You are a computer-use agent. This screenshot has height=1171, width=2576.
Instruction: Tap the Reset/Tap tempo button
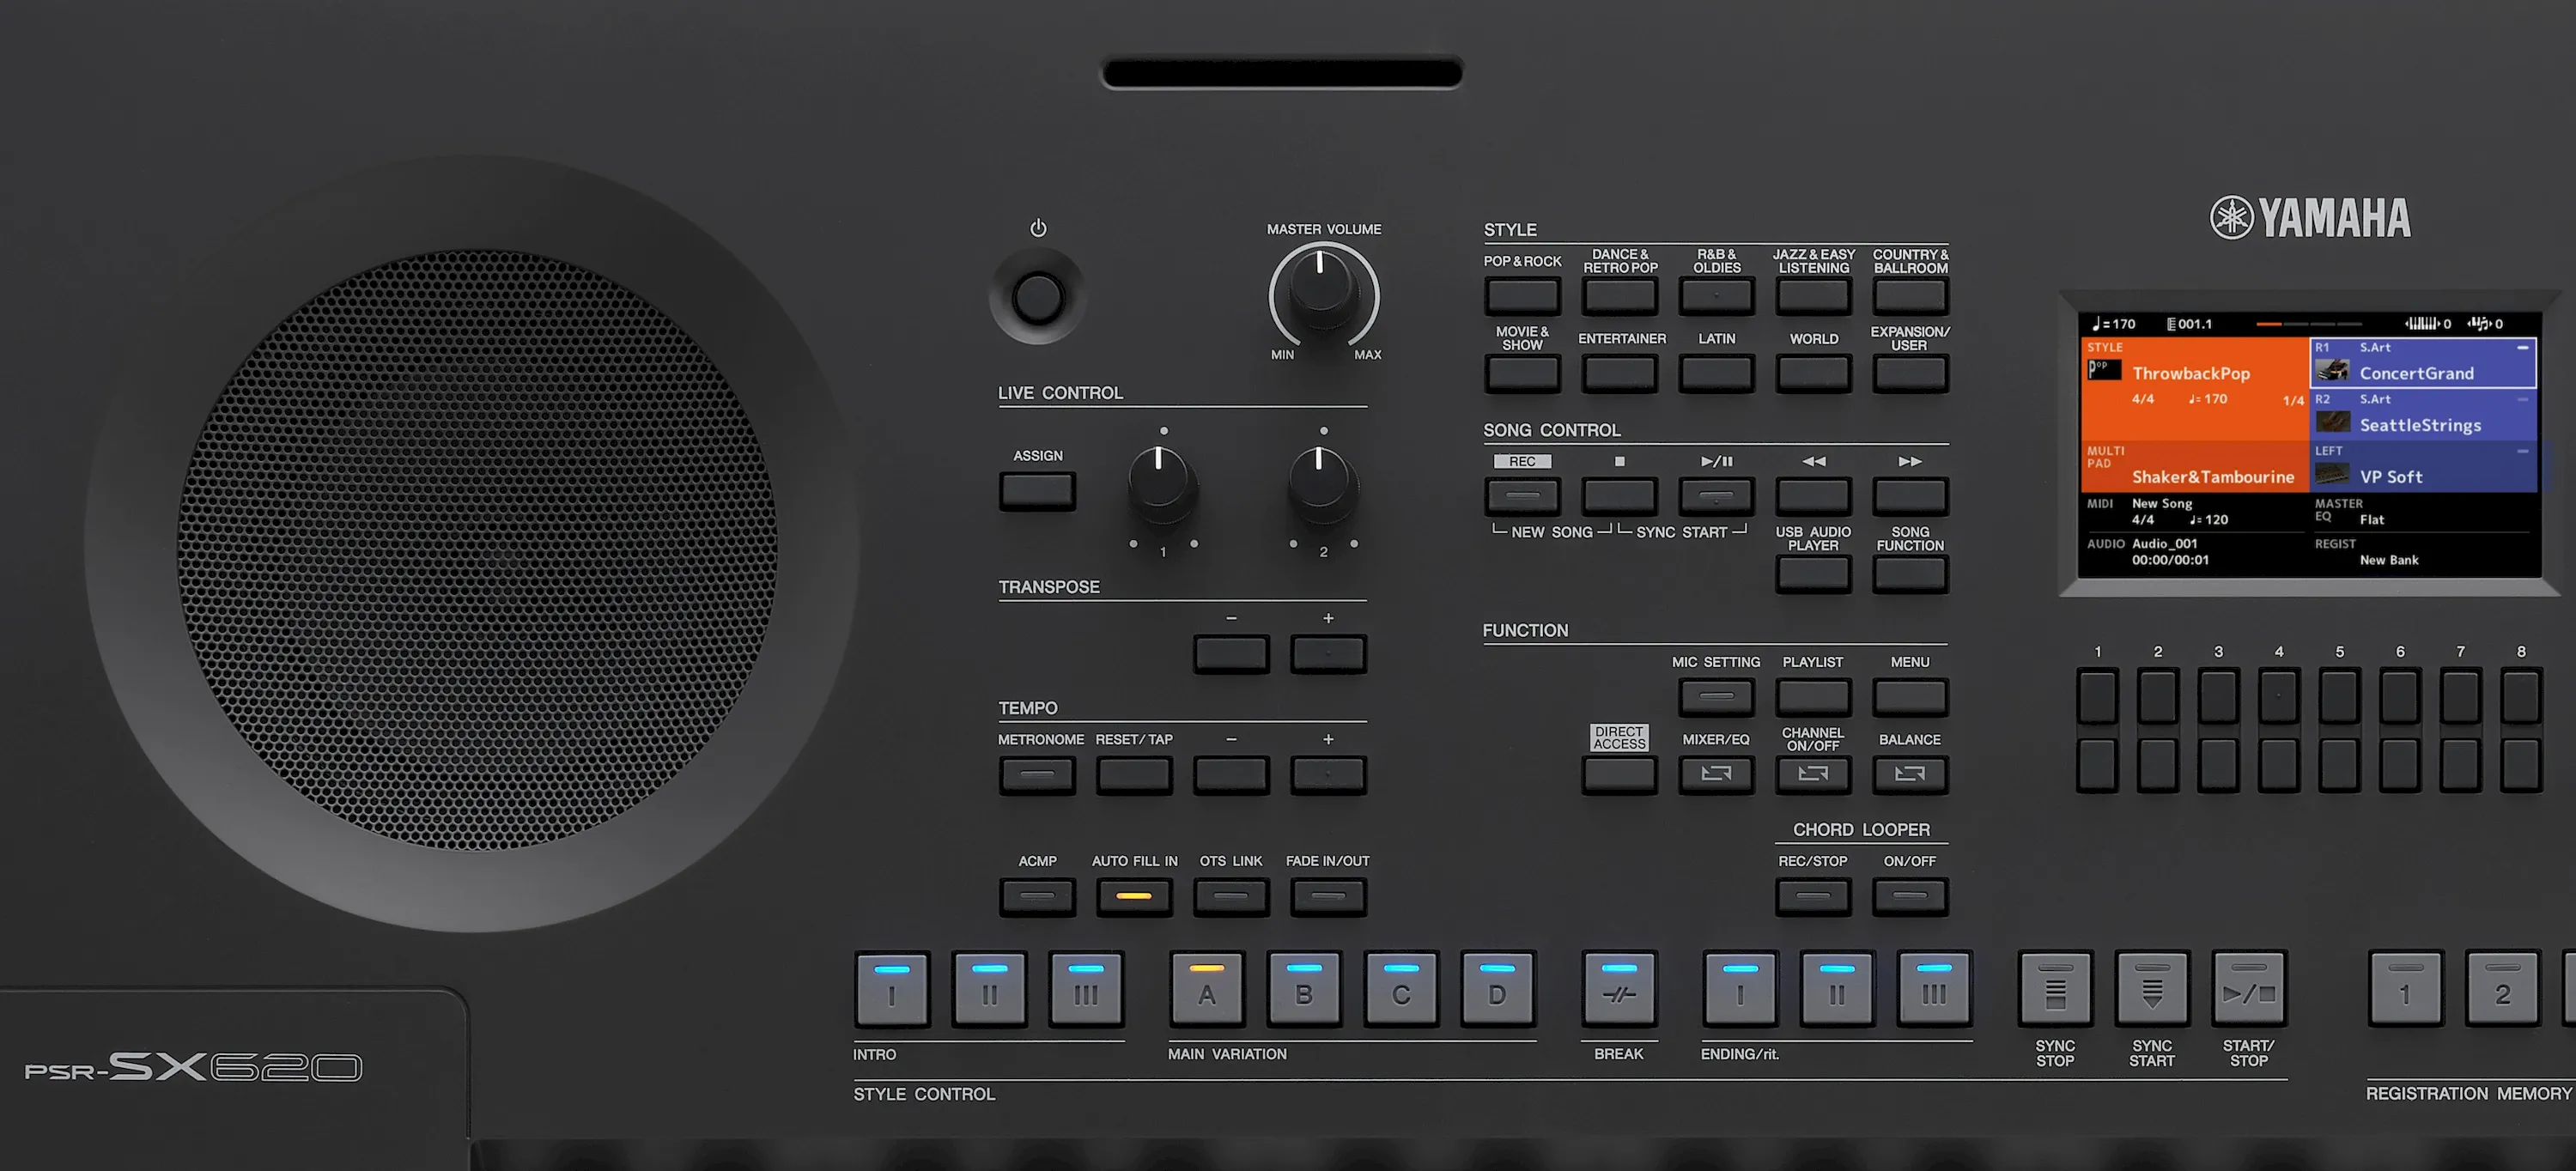tap(1134, 774)
